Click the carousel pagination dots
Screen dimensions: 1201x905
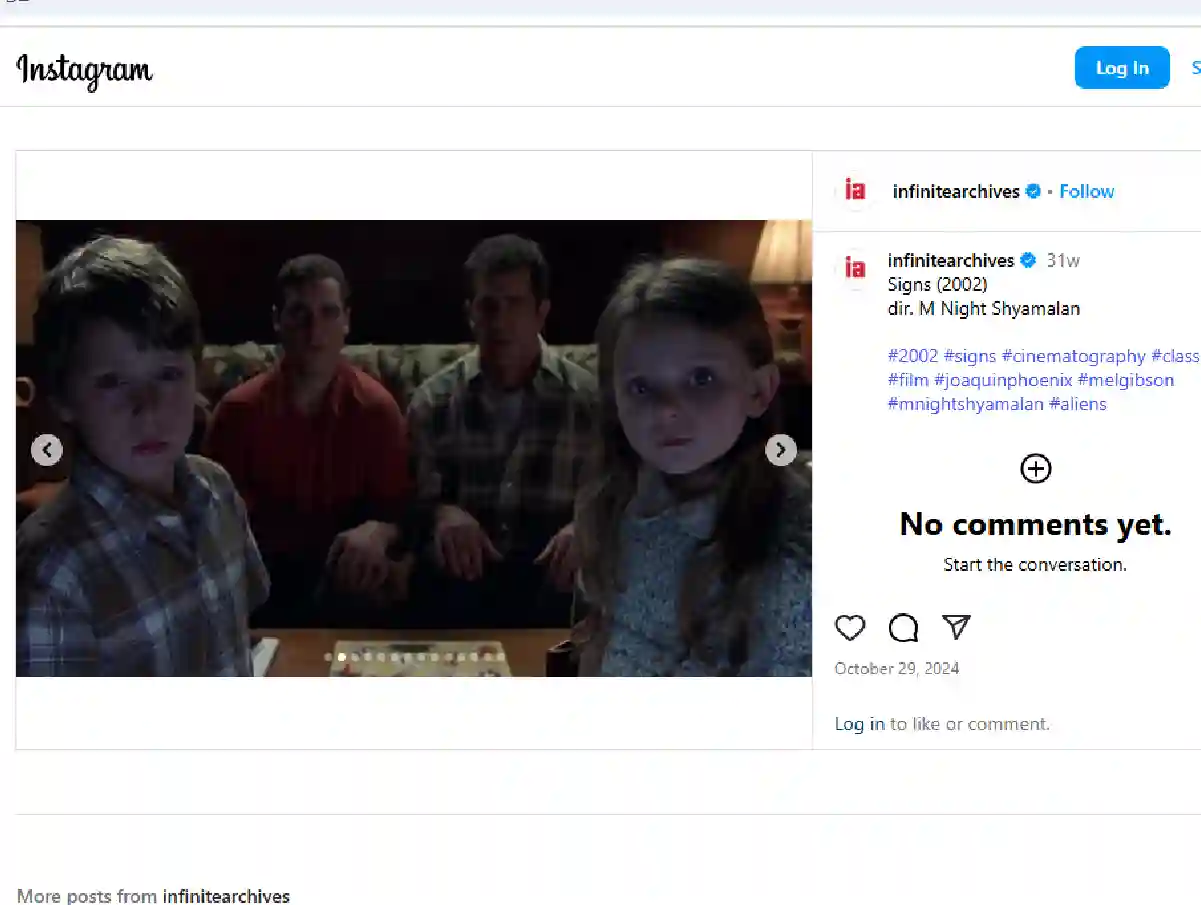pos(415,657)
